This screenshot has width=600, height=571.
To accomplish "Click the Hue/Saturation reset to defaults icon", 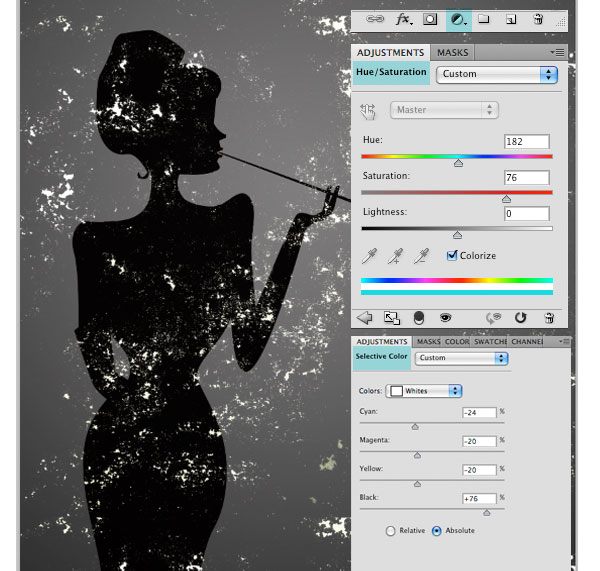I will point(520,318).
